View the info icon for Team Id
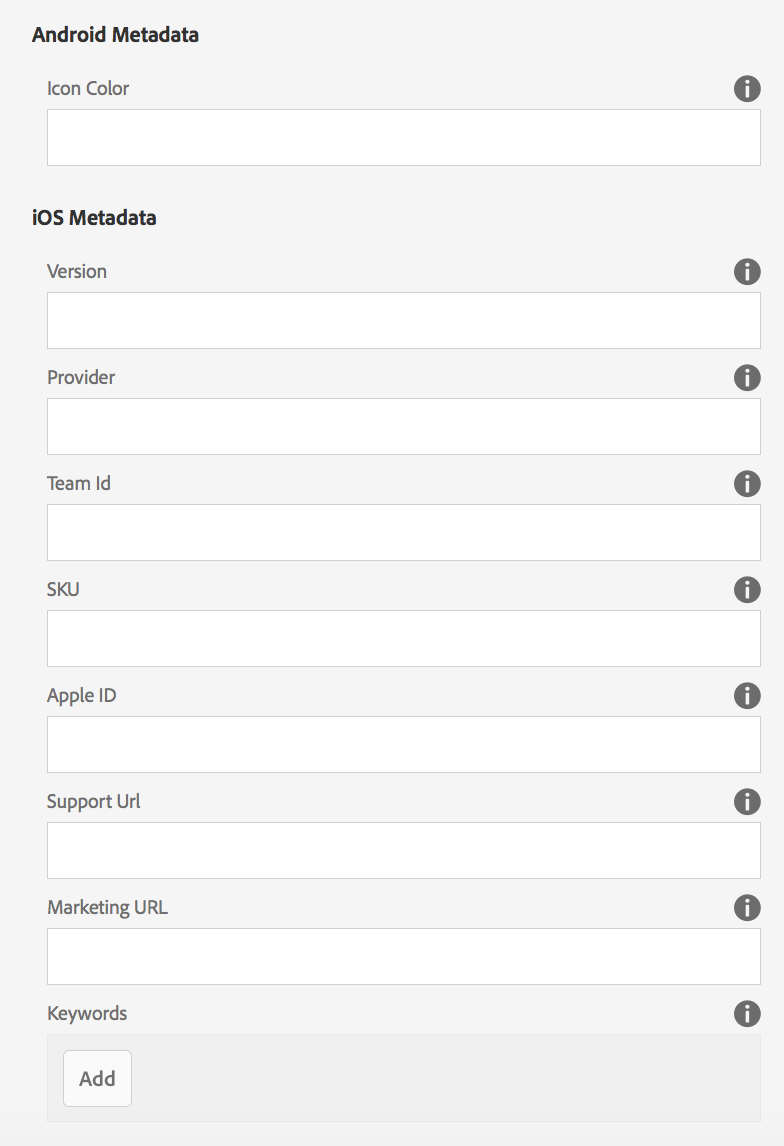784x1146 pixels. (x=747, y=484)
